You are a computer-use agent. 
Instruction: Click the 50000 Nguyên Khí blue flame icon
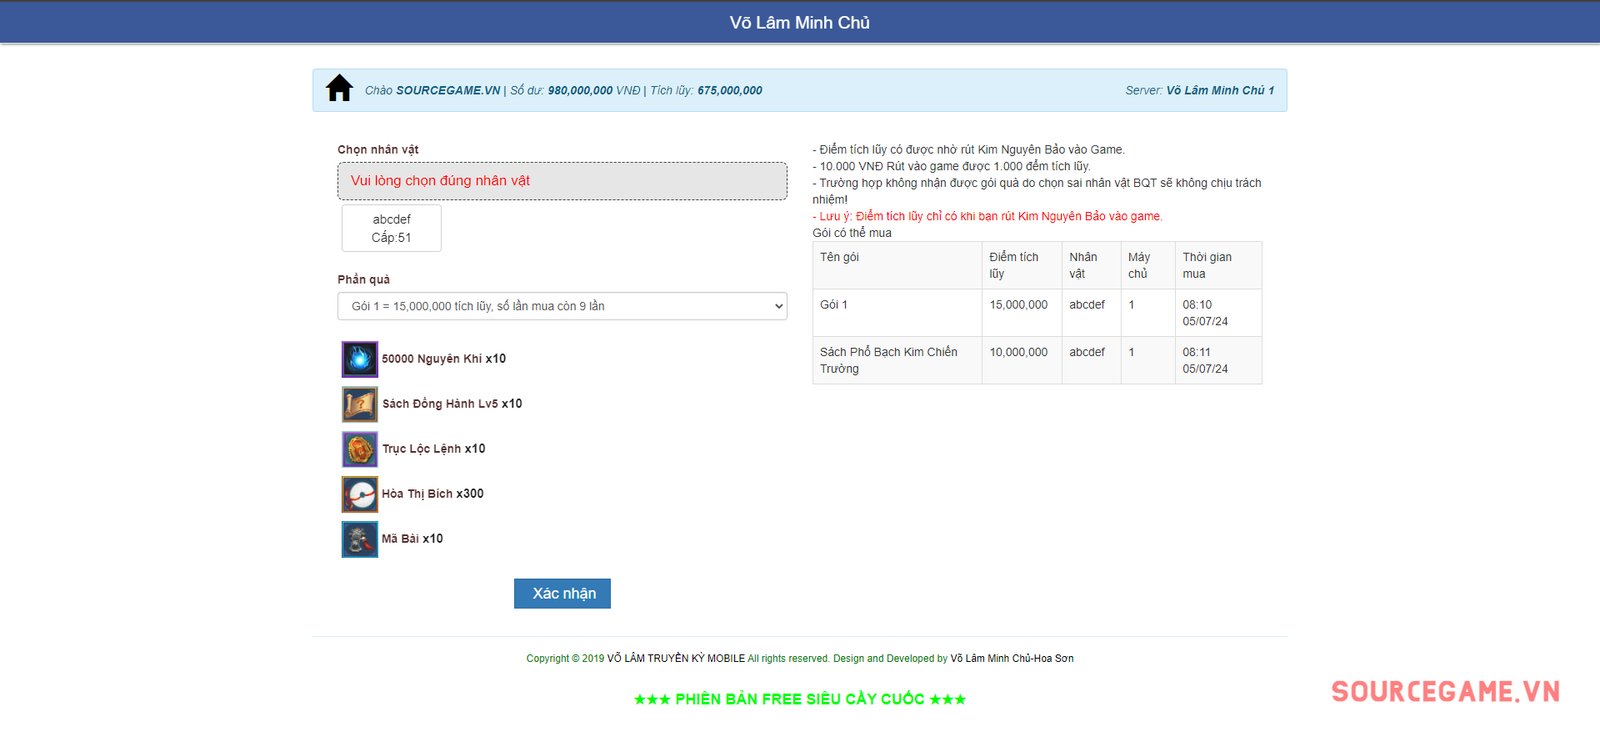tap(360, 359)
